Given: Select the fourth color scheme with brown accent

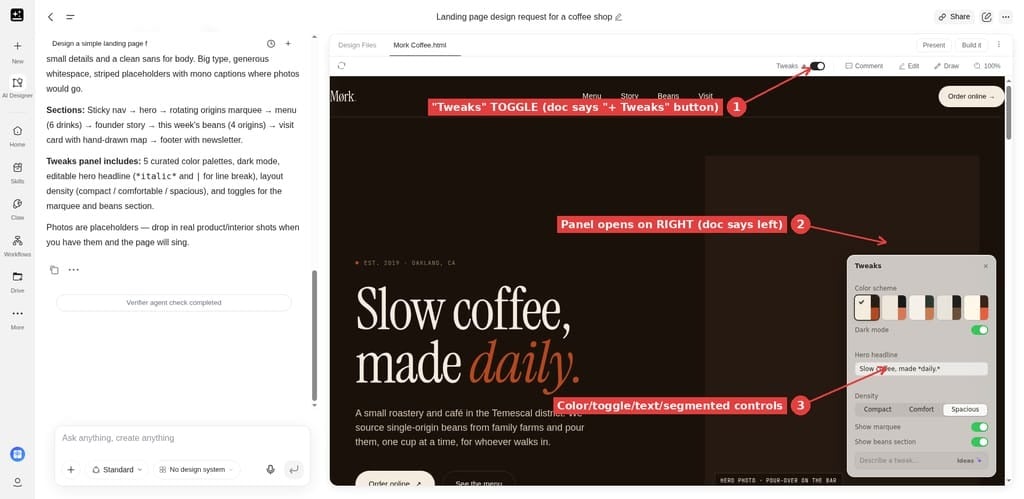Looking at the screenshot, I should point(949,308).
